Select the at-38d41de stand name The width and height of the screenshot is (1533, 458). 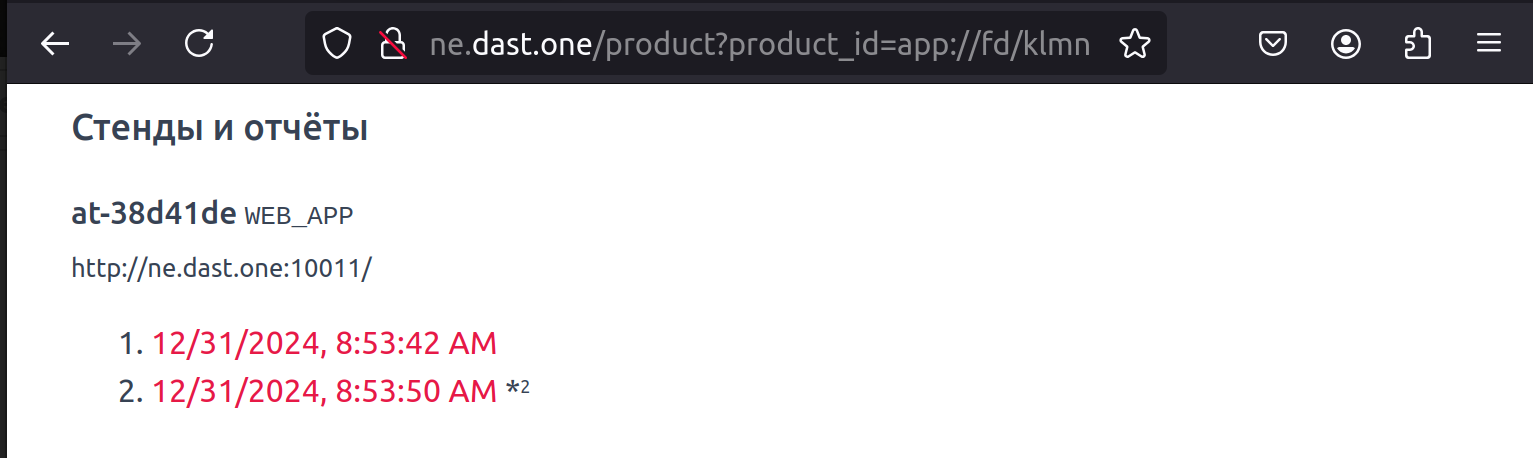pos(154,213)
